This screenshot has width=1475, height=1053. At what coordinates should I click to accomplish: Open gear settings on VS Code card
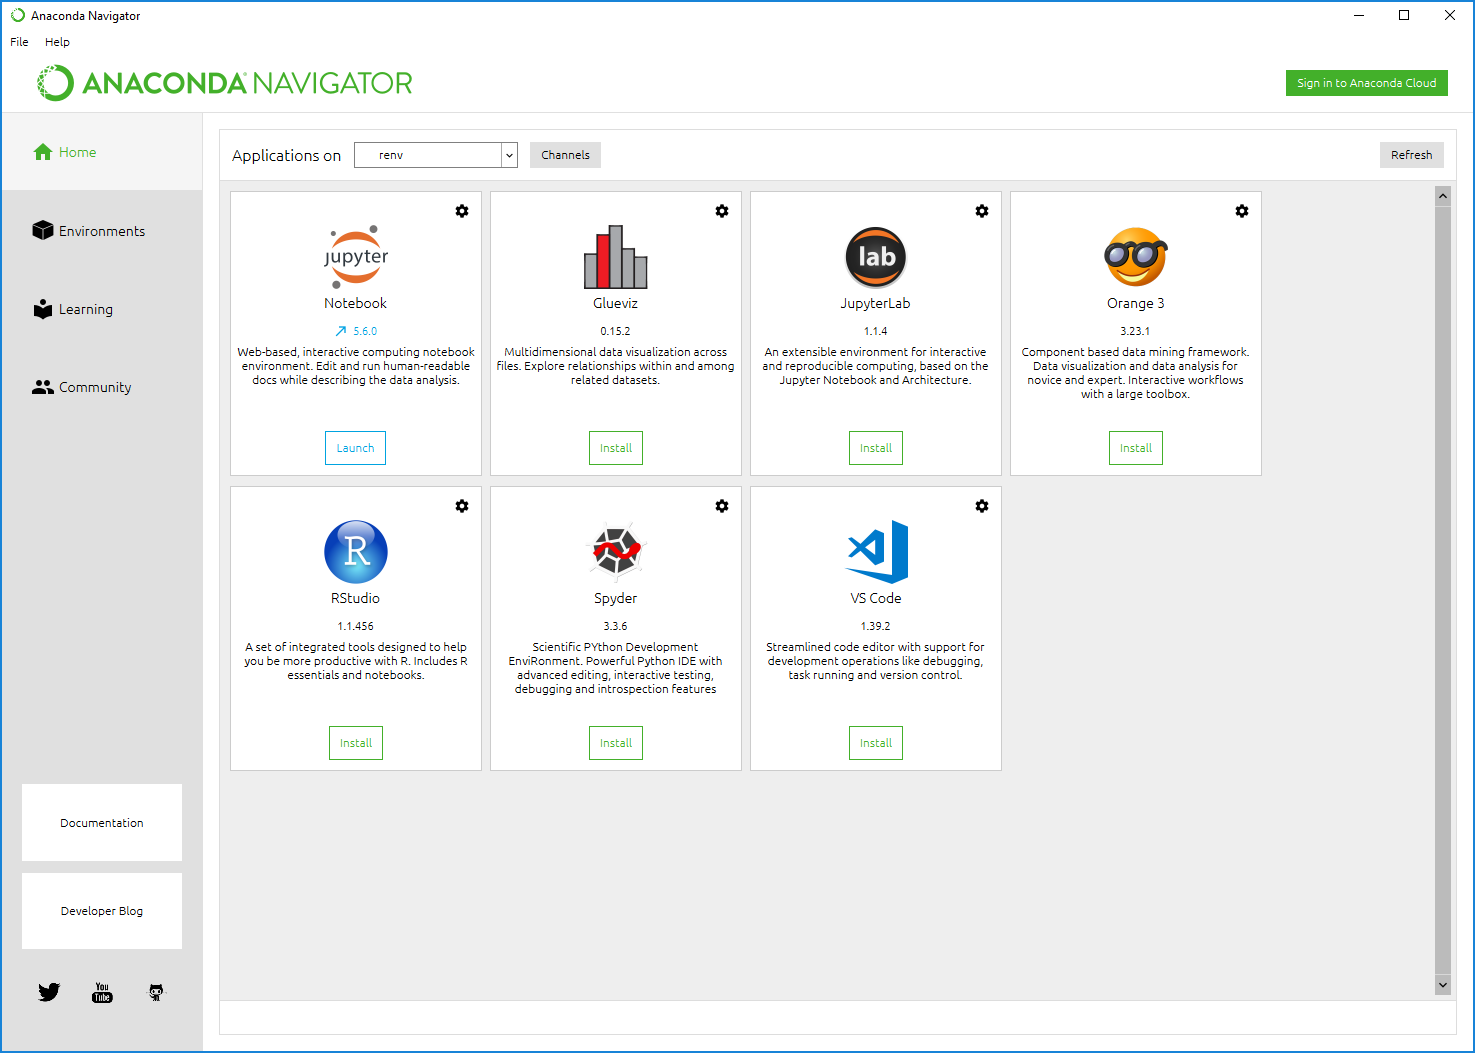point(982,506)
